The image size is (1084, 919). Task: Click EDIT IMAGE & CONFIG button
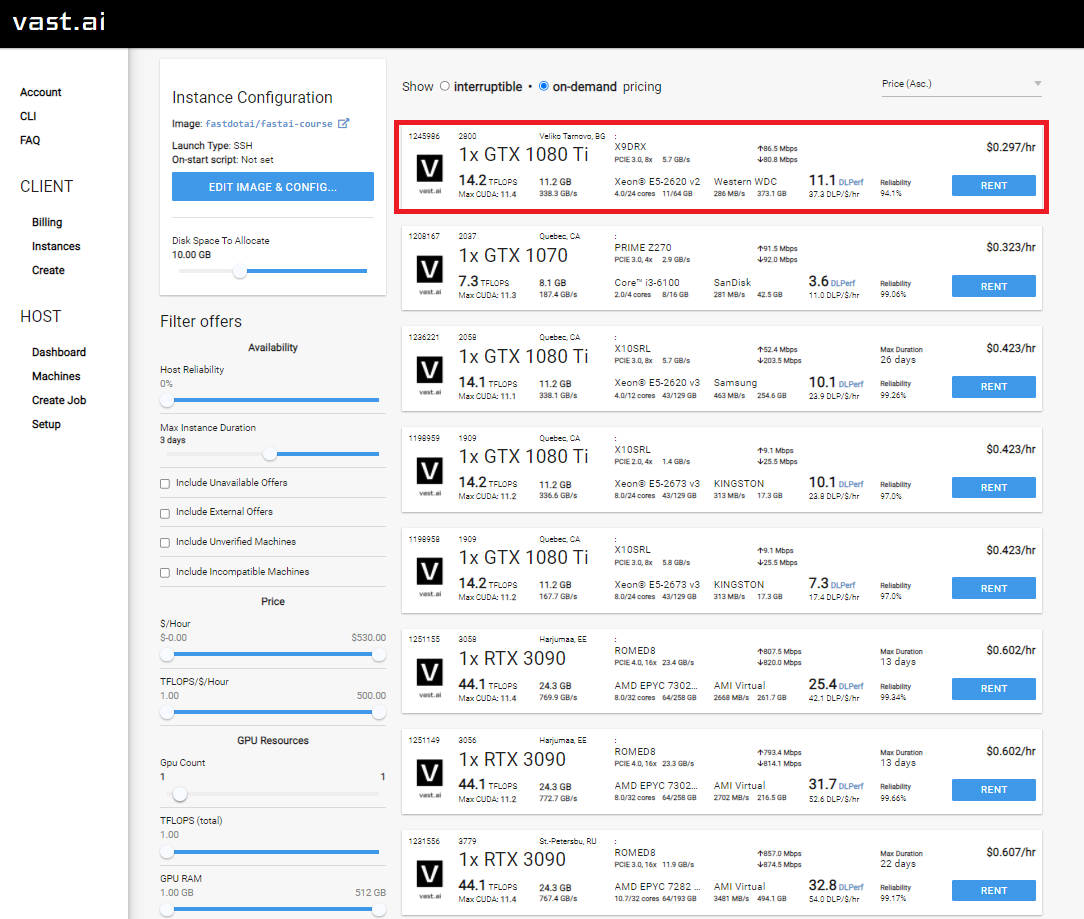272,187
